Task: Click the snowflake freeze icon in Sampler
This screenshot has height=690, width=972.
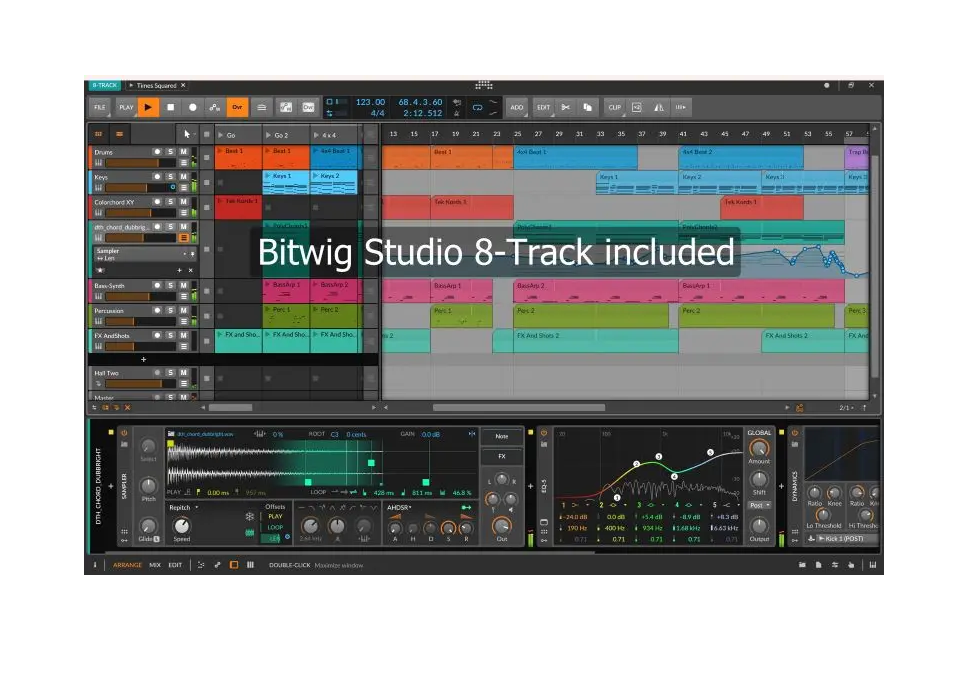Action: click(x=250, y=517)
